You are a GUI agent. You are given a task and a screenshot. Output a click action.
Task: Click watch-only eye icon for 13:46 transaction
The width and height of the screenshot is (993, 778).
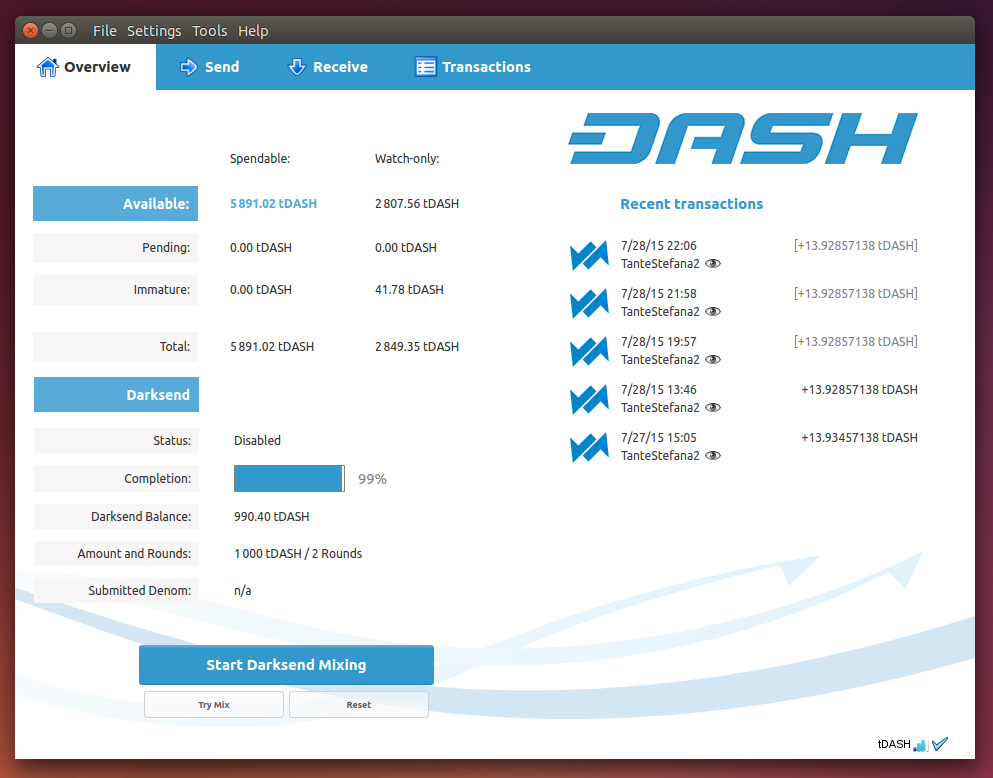click(x=713, y=408)
